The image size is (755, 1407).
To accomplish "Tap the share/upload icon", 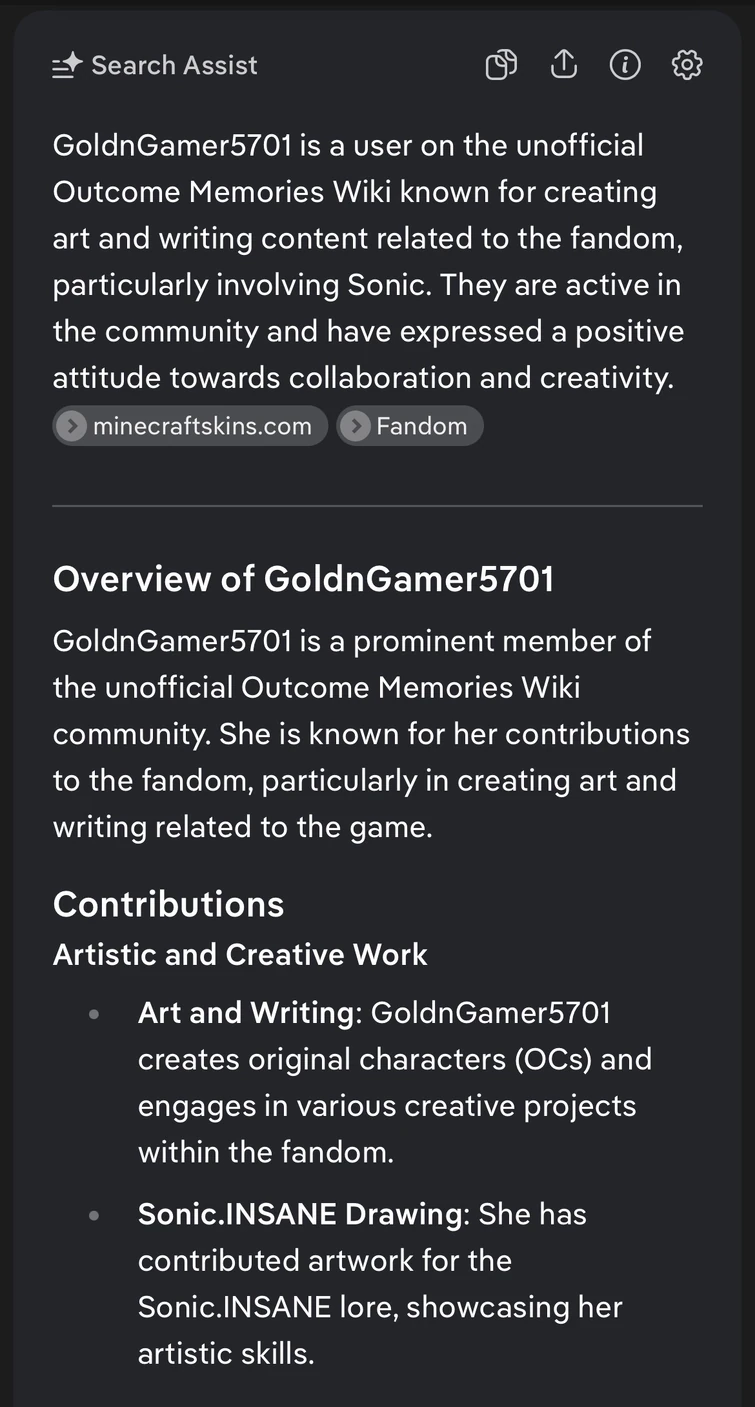I will 564,65.
